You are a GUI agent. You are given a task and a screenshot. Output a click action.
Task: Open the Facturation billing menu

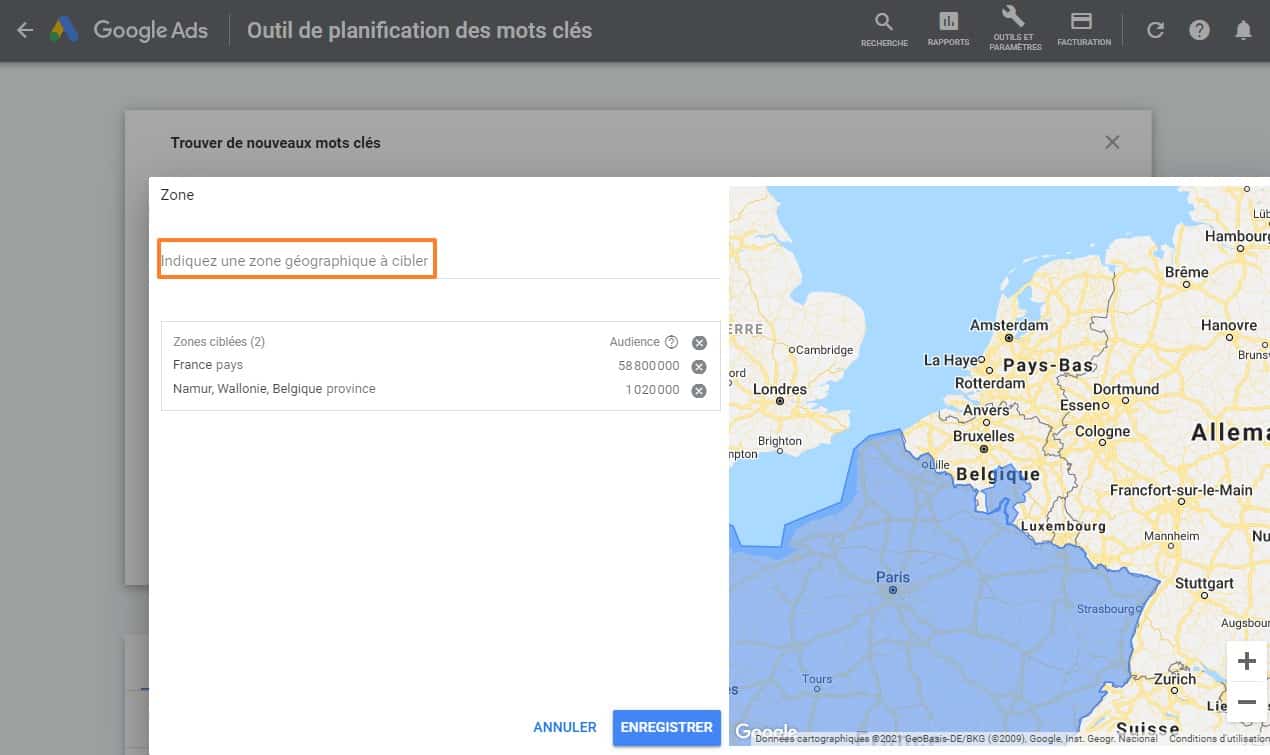(1084, 30)
